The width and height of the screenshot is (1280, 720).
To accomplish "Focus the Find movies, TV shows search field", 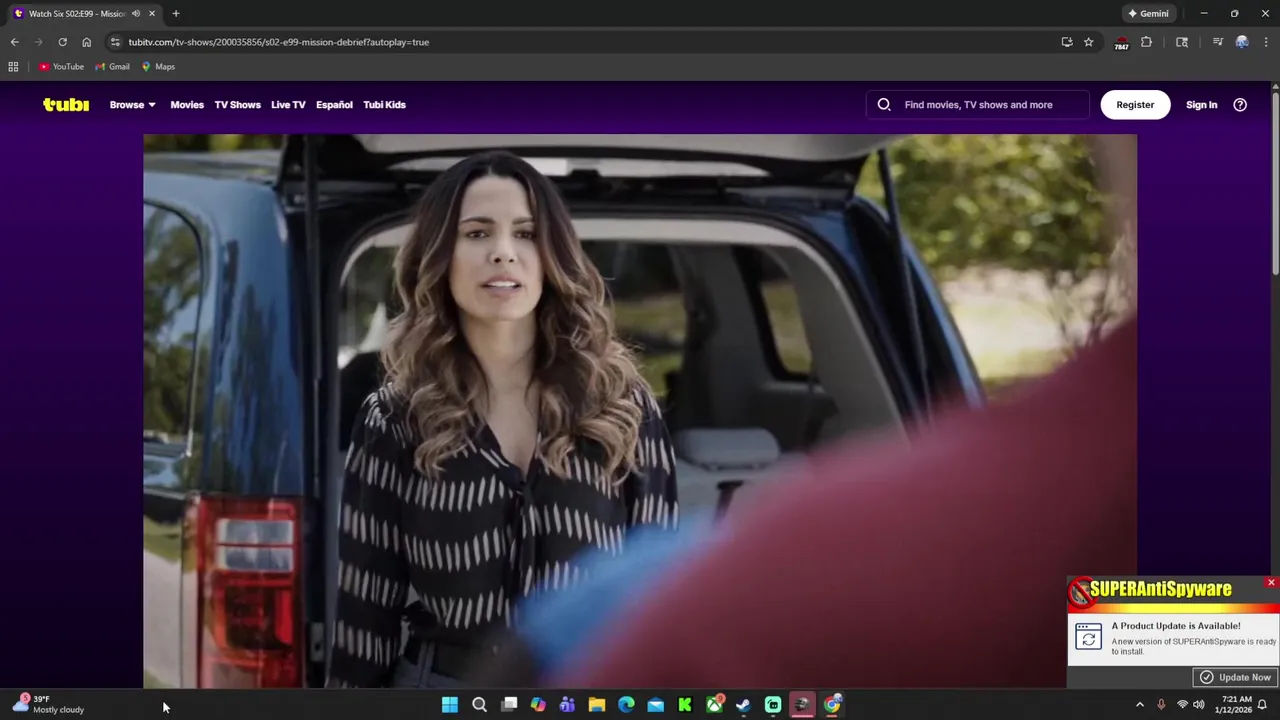I will [x=978, y=104].
